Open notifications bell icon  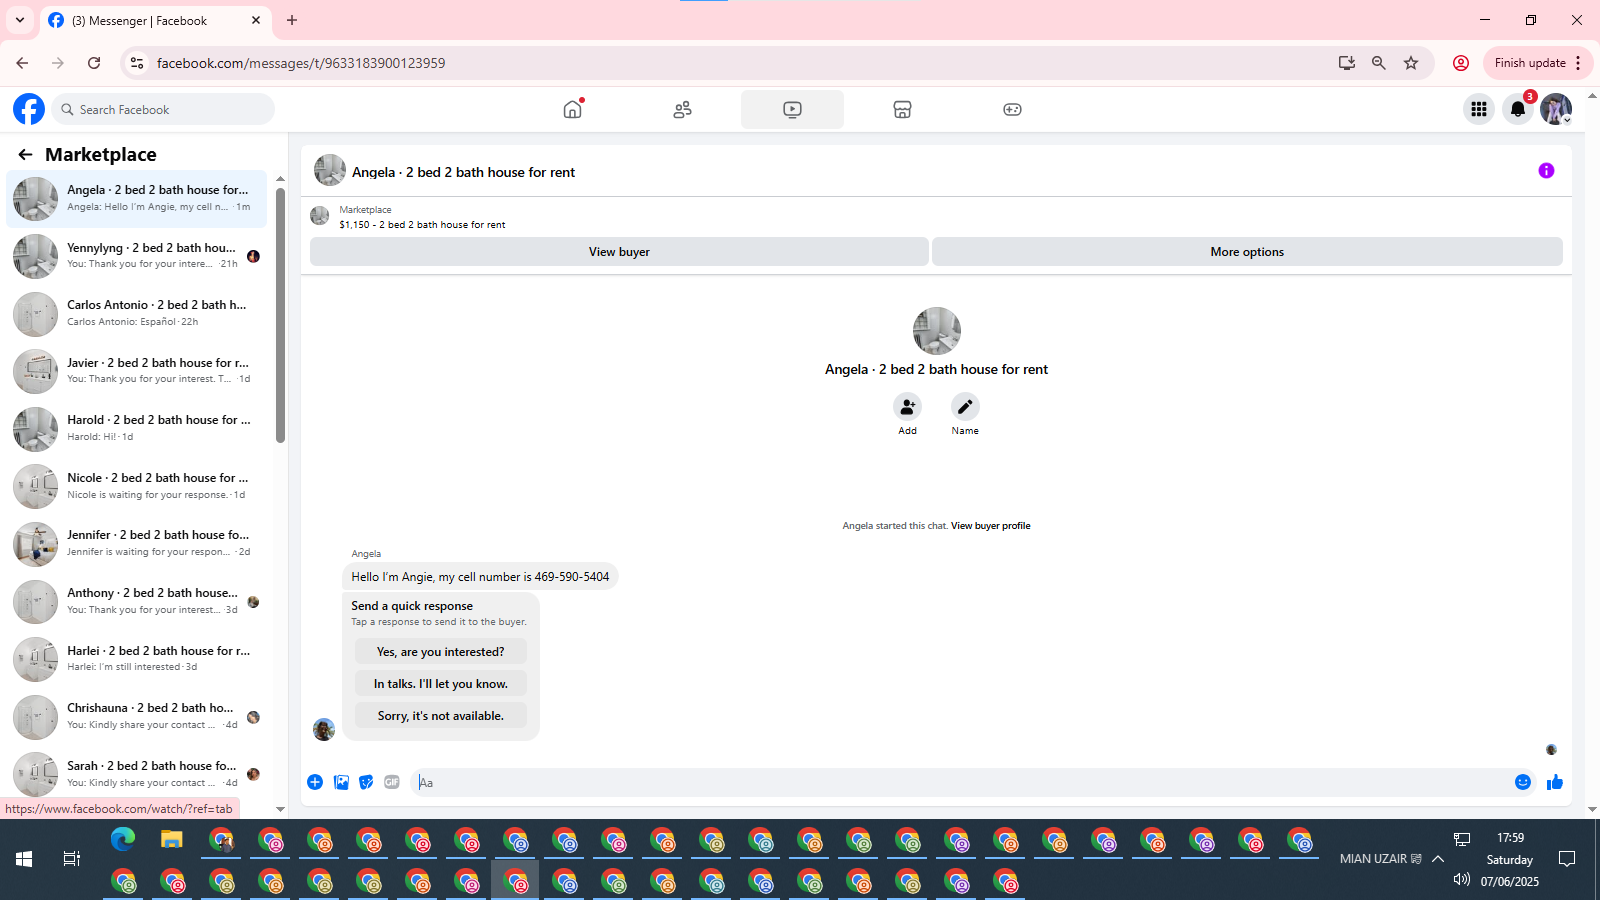coord(1517,109)
